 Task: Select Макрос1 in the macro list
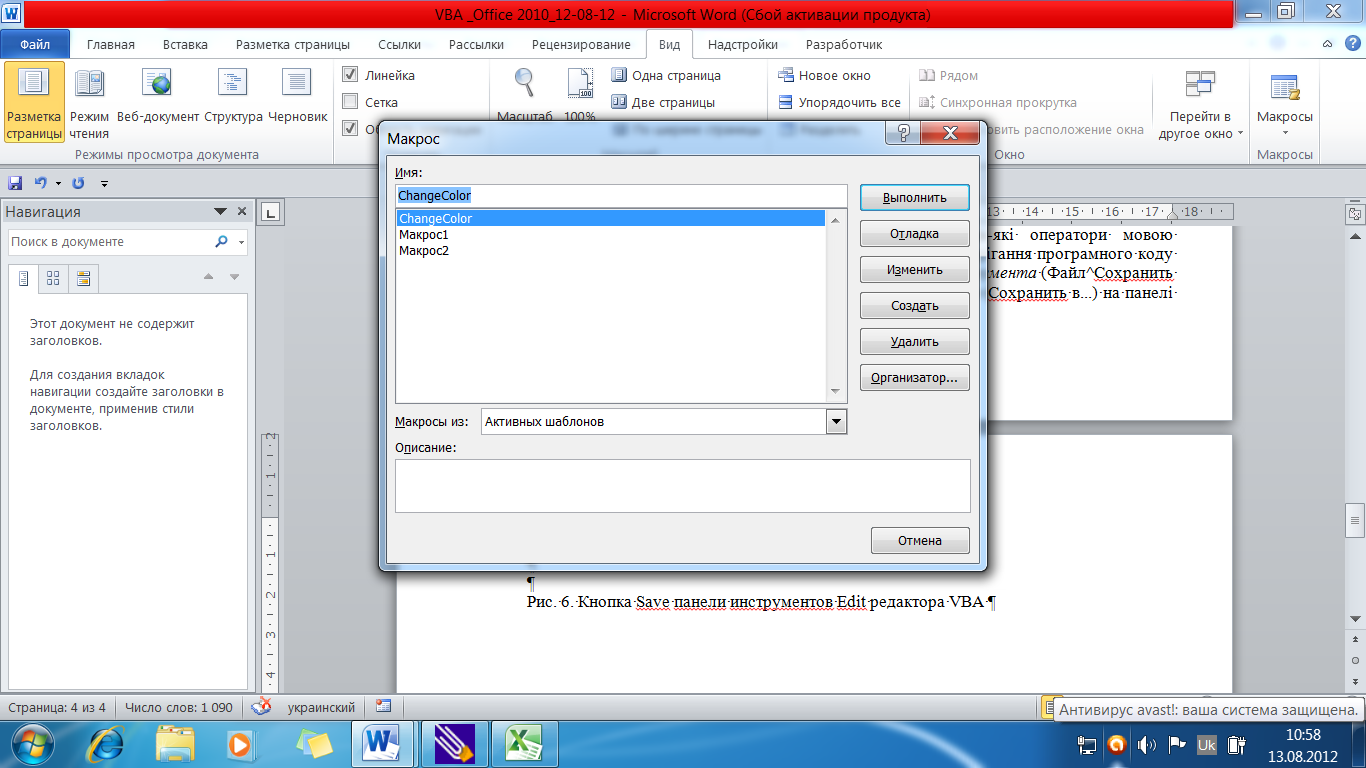(x=611, y=235)
